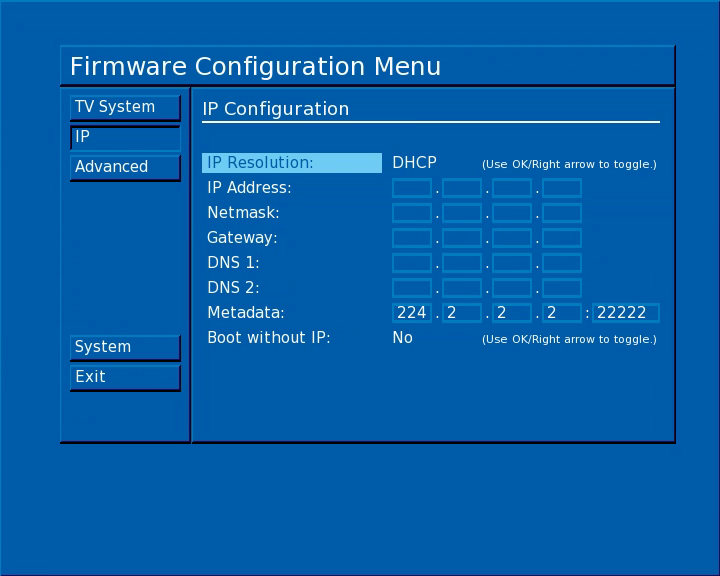
Task: Toggle the Boot without IP 'No' value
Action: 402,338
